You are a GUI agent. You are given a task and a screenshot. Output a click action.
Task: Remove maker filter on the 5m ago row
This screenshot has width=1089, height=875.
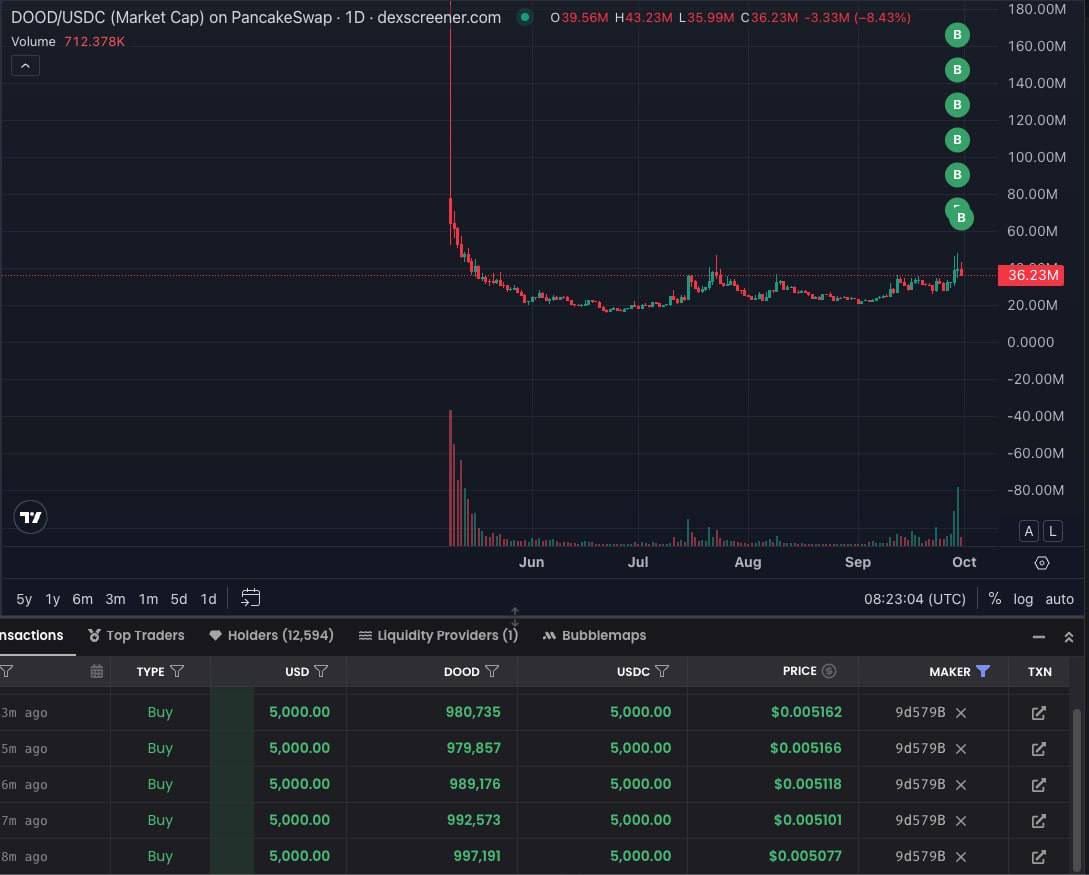(961, 749)
